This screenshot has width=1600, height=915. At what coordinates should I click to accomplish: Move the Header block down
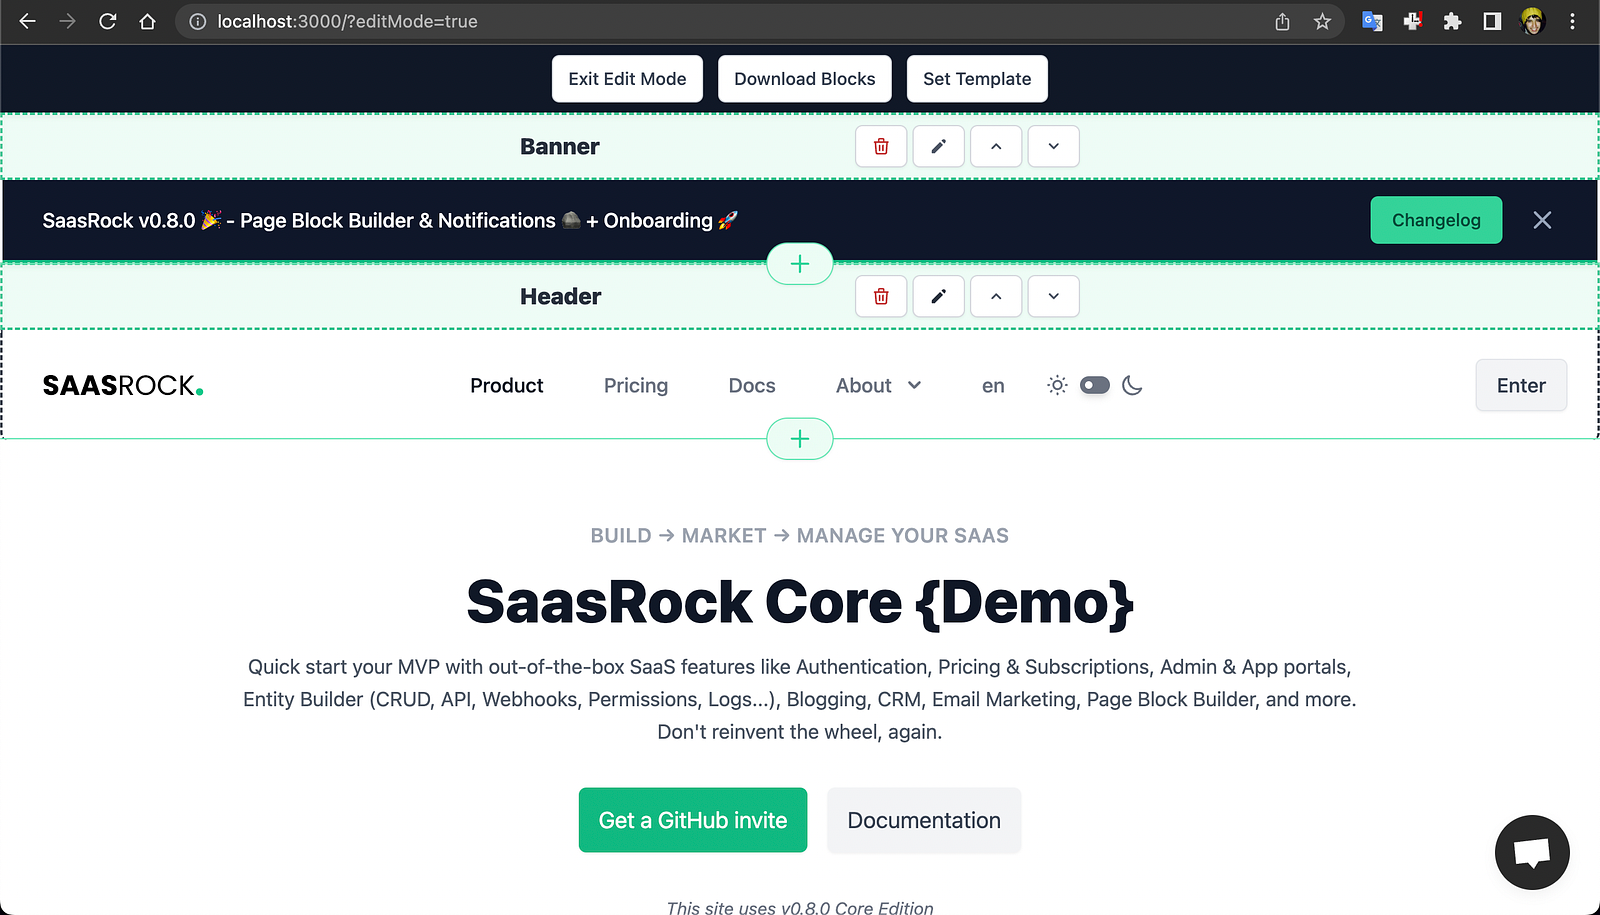(1053, 296)
